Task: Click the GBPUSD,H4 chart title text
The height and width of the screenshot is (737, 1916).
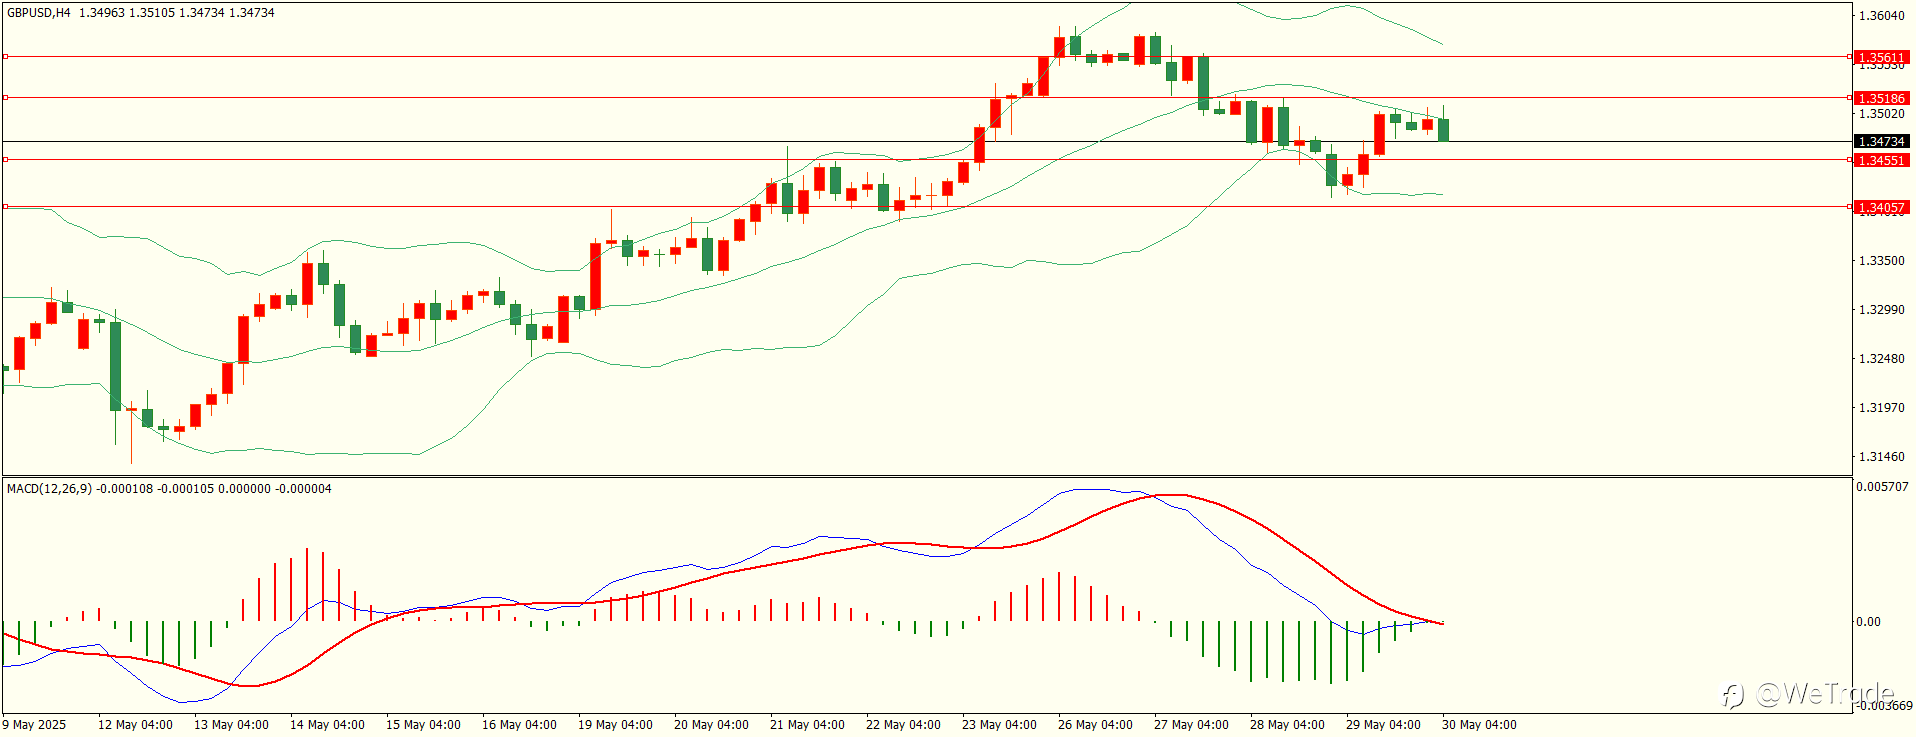Action: [x=39, y=13]
